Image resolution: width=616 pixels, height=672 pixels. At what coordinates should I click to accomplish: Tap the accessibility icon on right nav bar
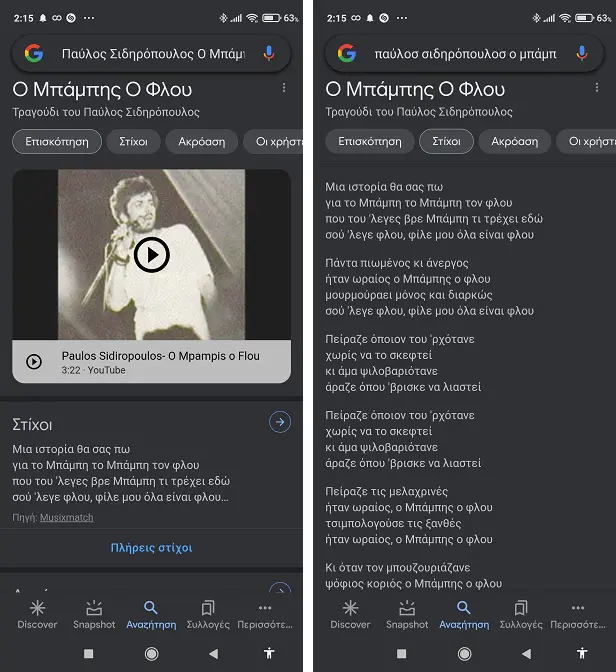click(582, 653)
